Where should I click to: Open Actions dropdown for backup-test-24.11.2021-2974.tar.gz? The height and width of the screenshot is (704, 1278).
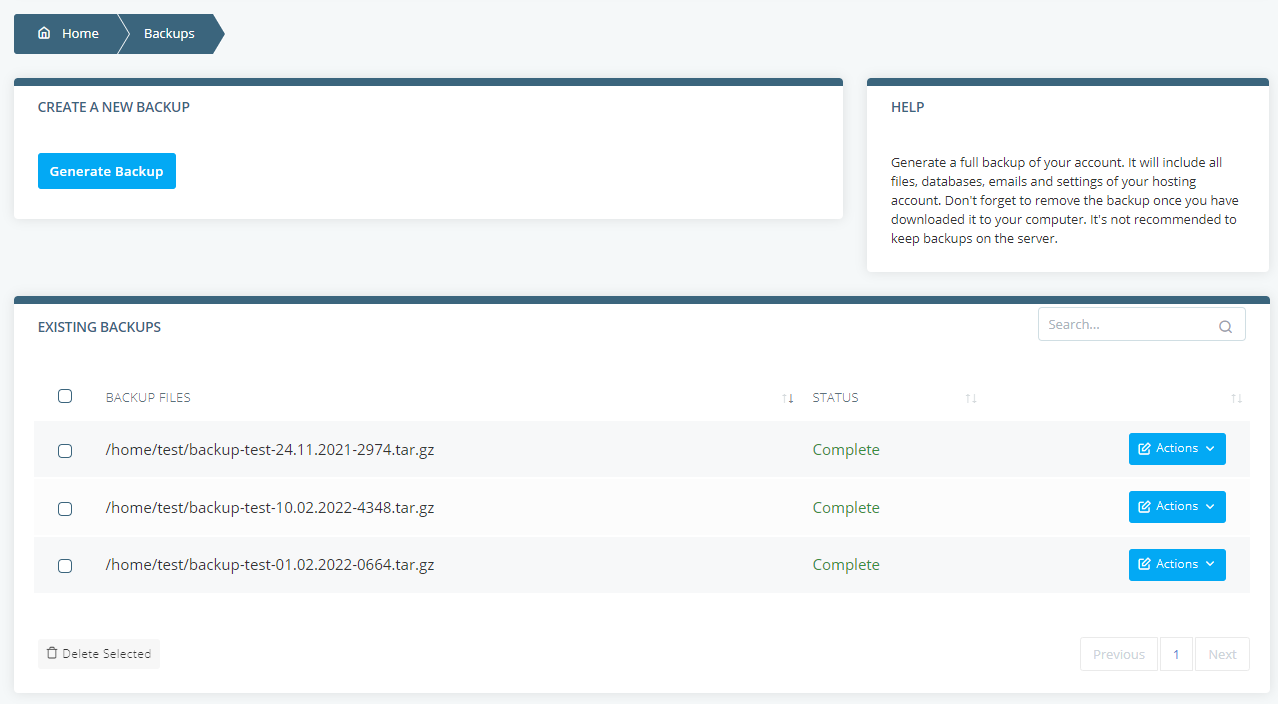click(1177, 448)
